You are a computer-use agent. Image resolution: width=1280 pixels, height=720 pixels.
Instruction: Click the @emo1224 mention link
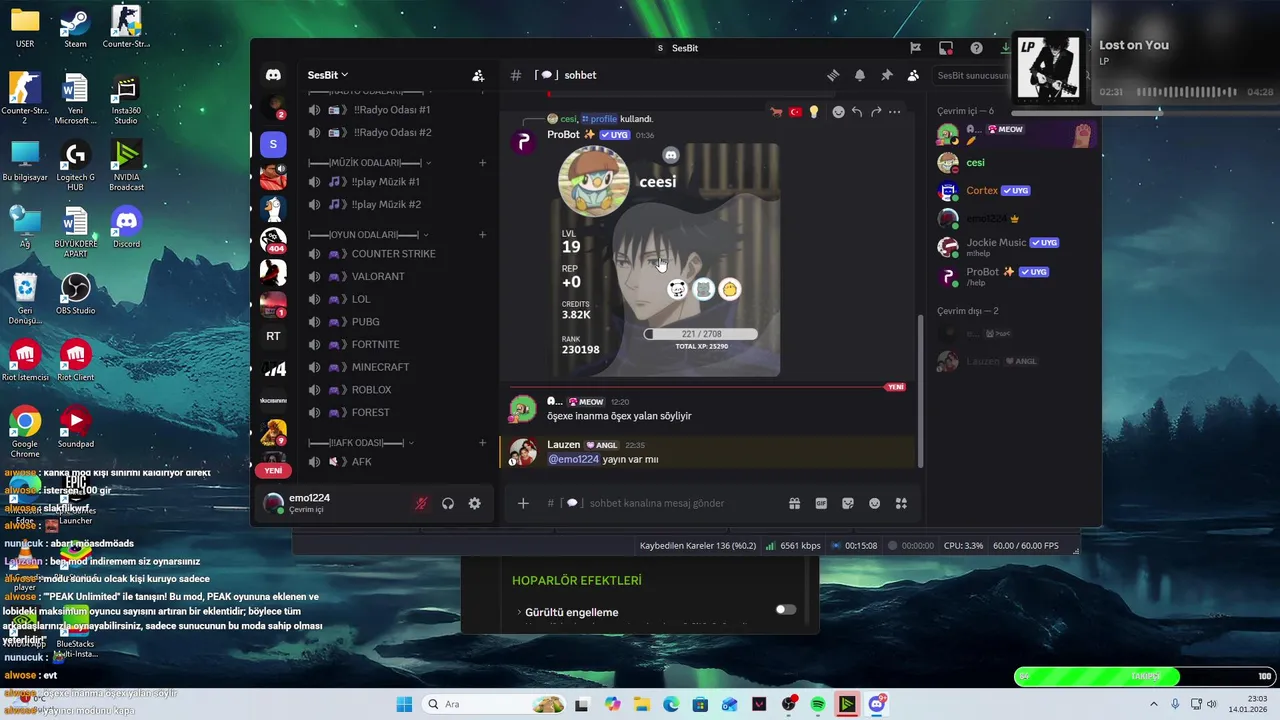point(573,460)
